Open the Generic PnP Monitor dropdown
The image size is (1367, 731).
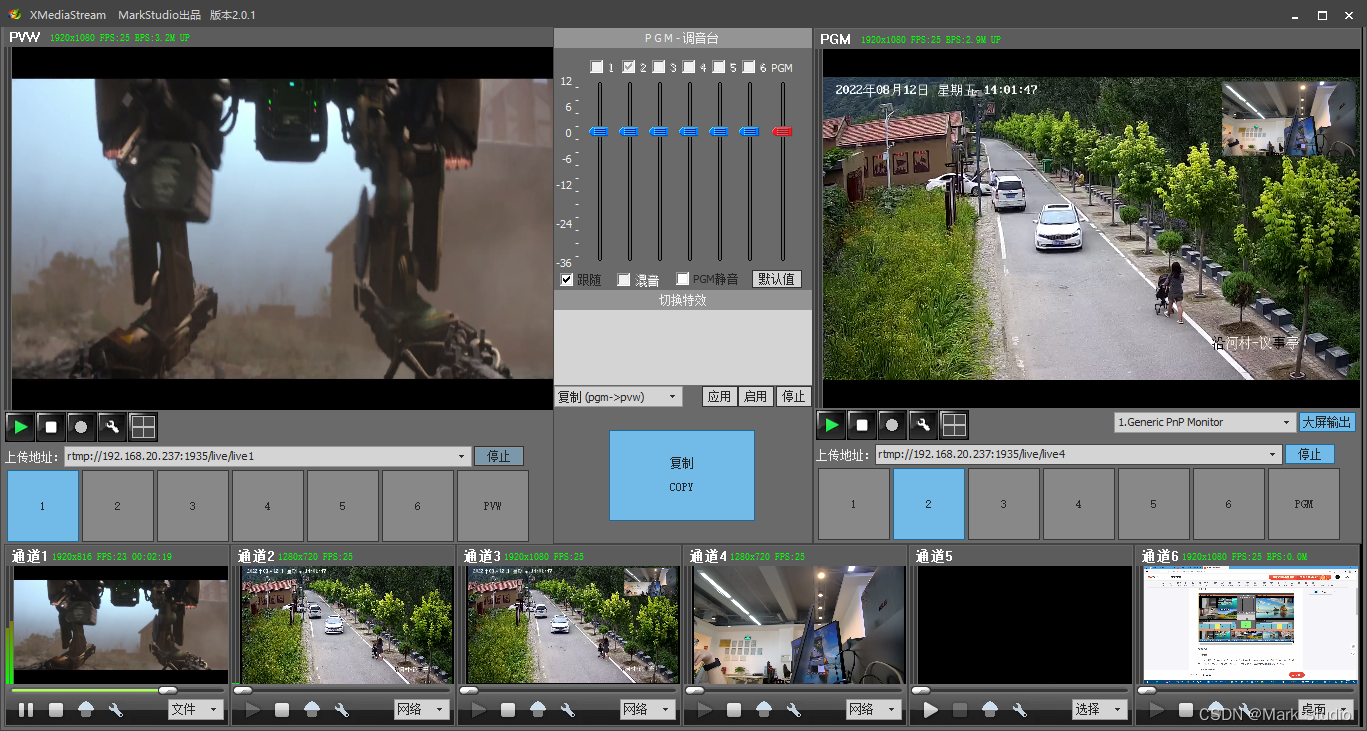(1205, 422)
